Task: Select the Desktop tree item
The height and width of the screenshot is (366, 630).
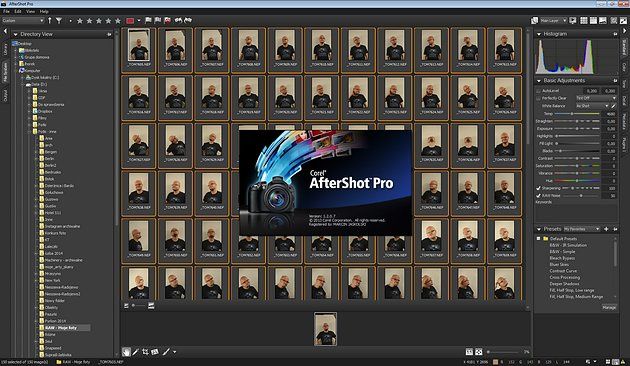Action: tap(25, 43)
